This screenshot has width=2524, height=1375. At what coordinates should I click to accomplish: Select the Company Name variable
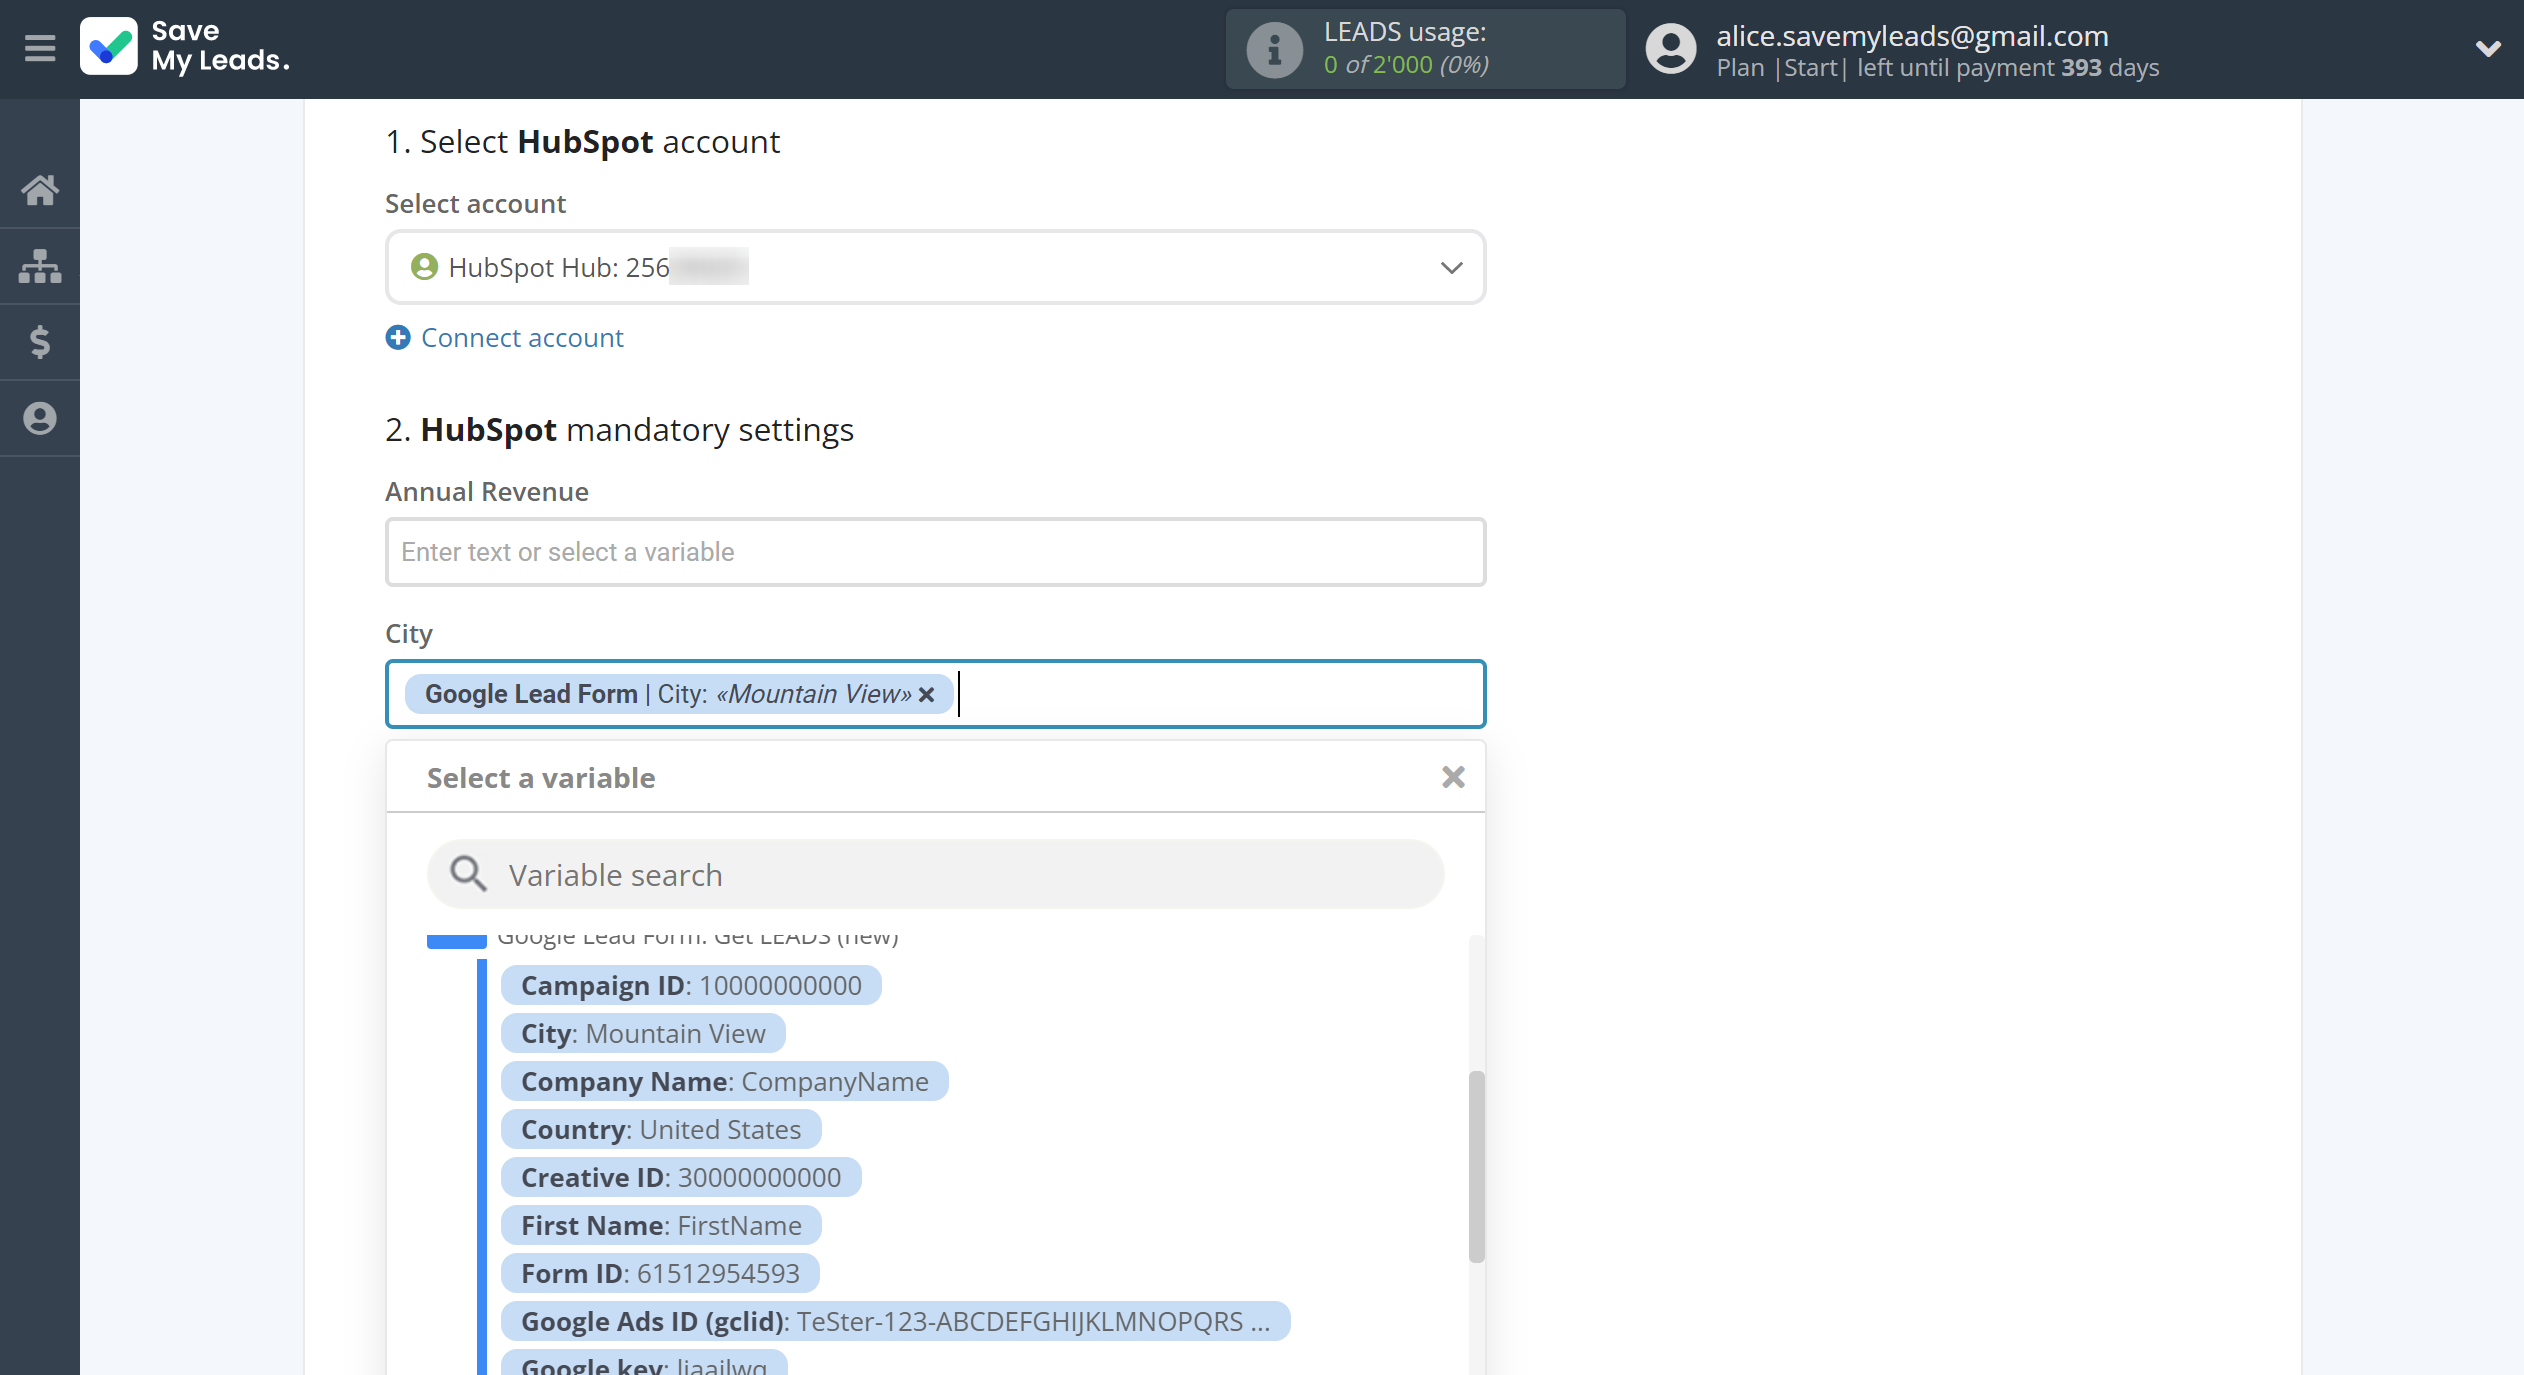tap(724, 1082)
